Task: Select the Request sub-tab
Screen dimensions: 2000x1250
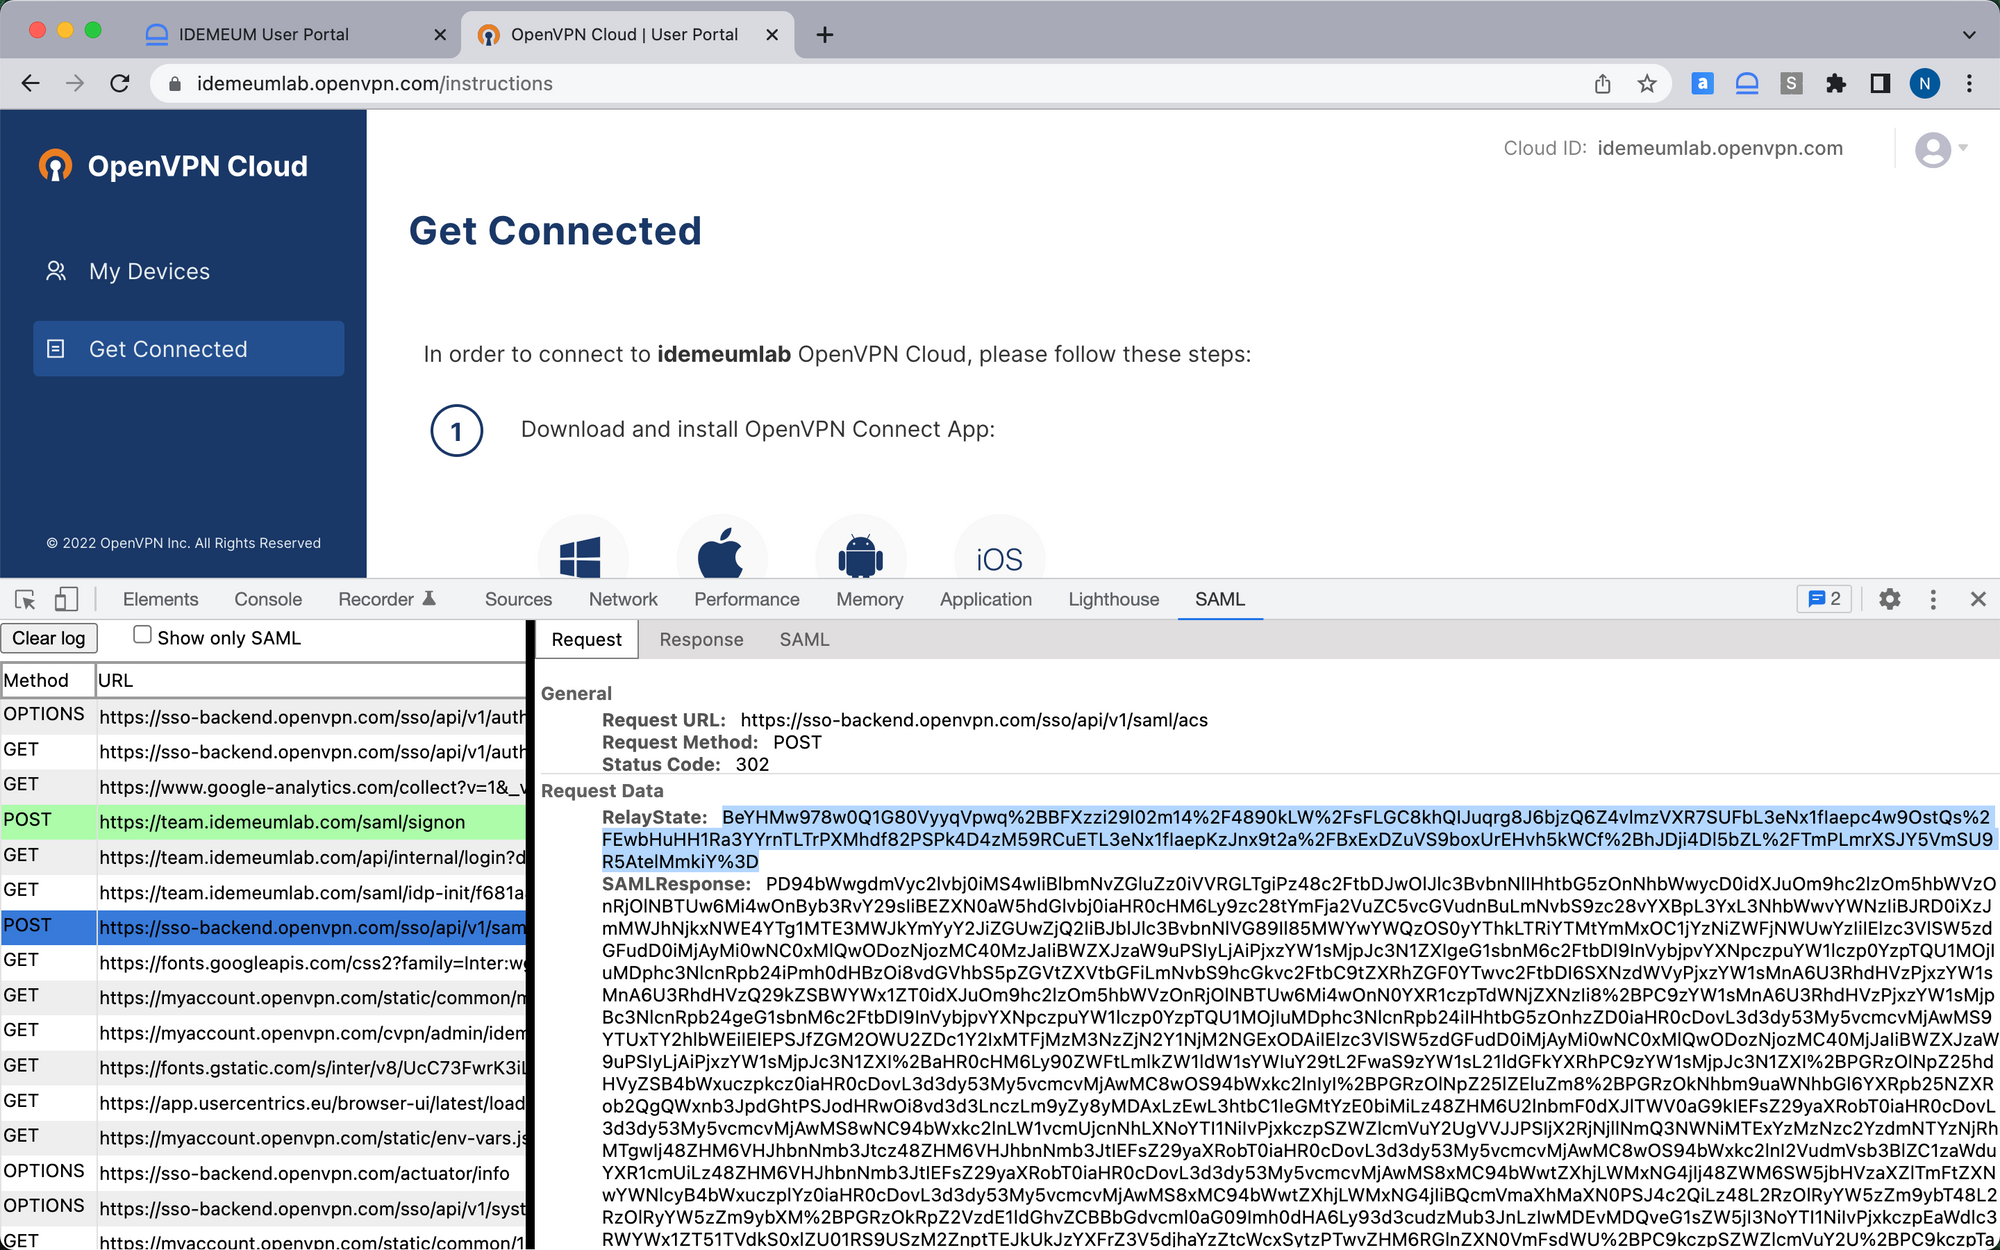Action: [x=587, y=640]
